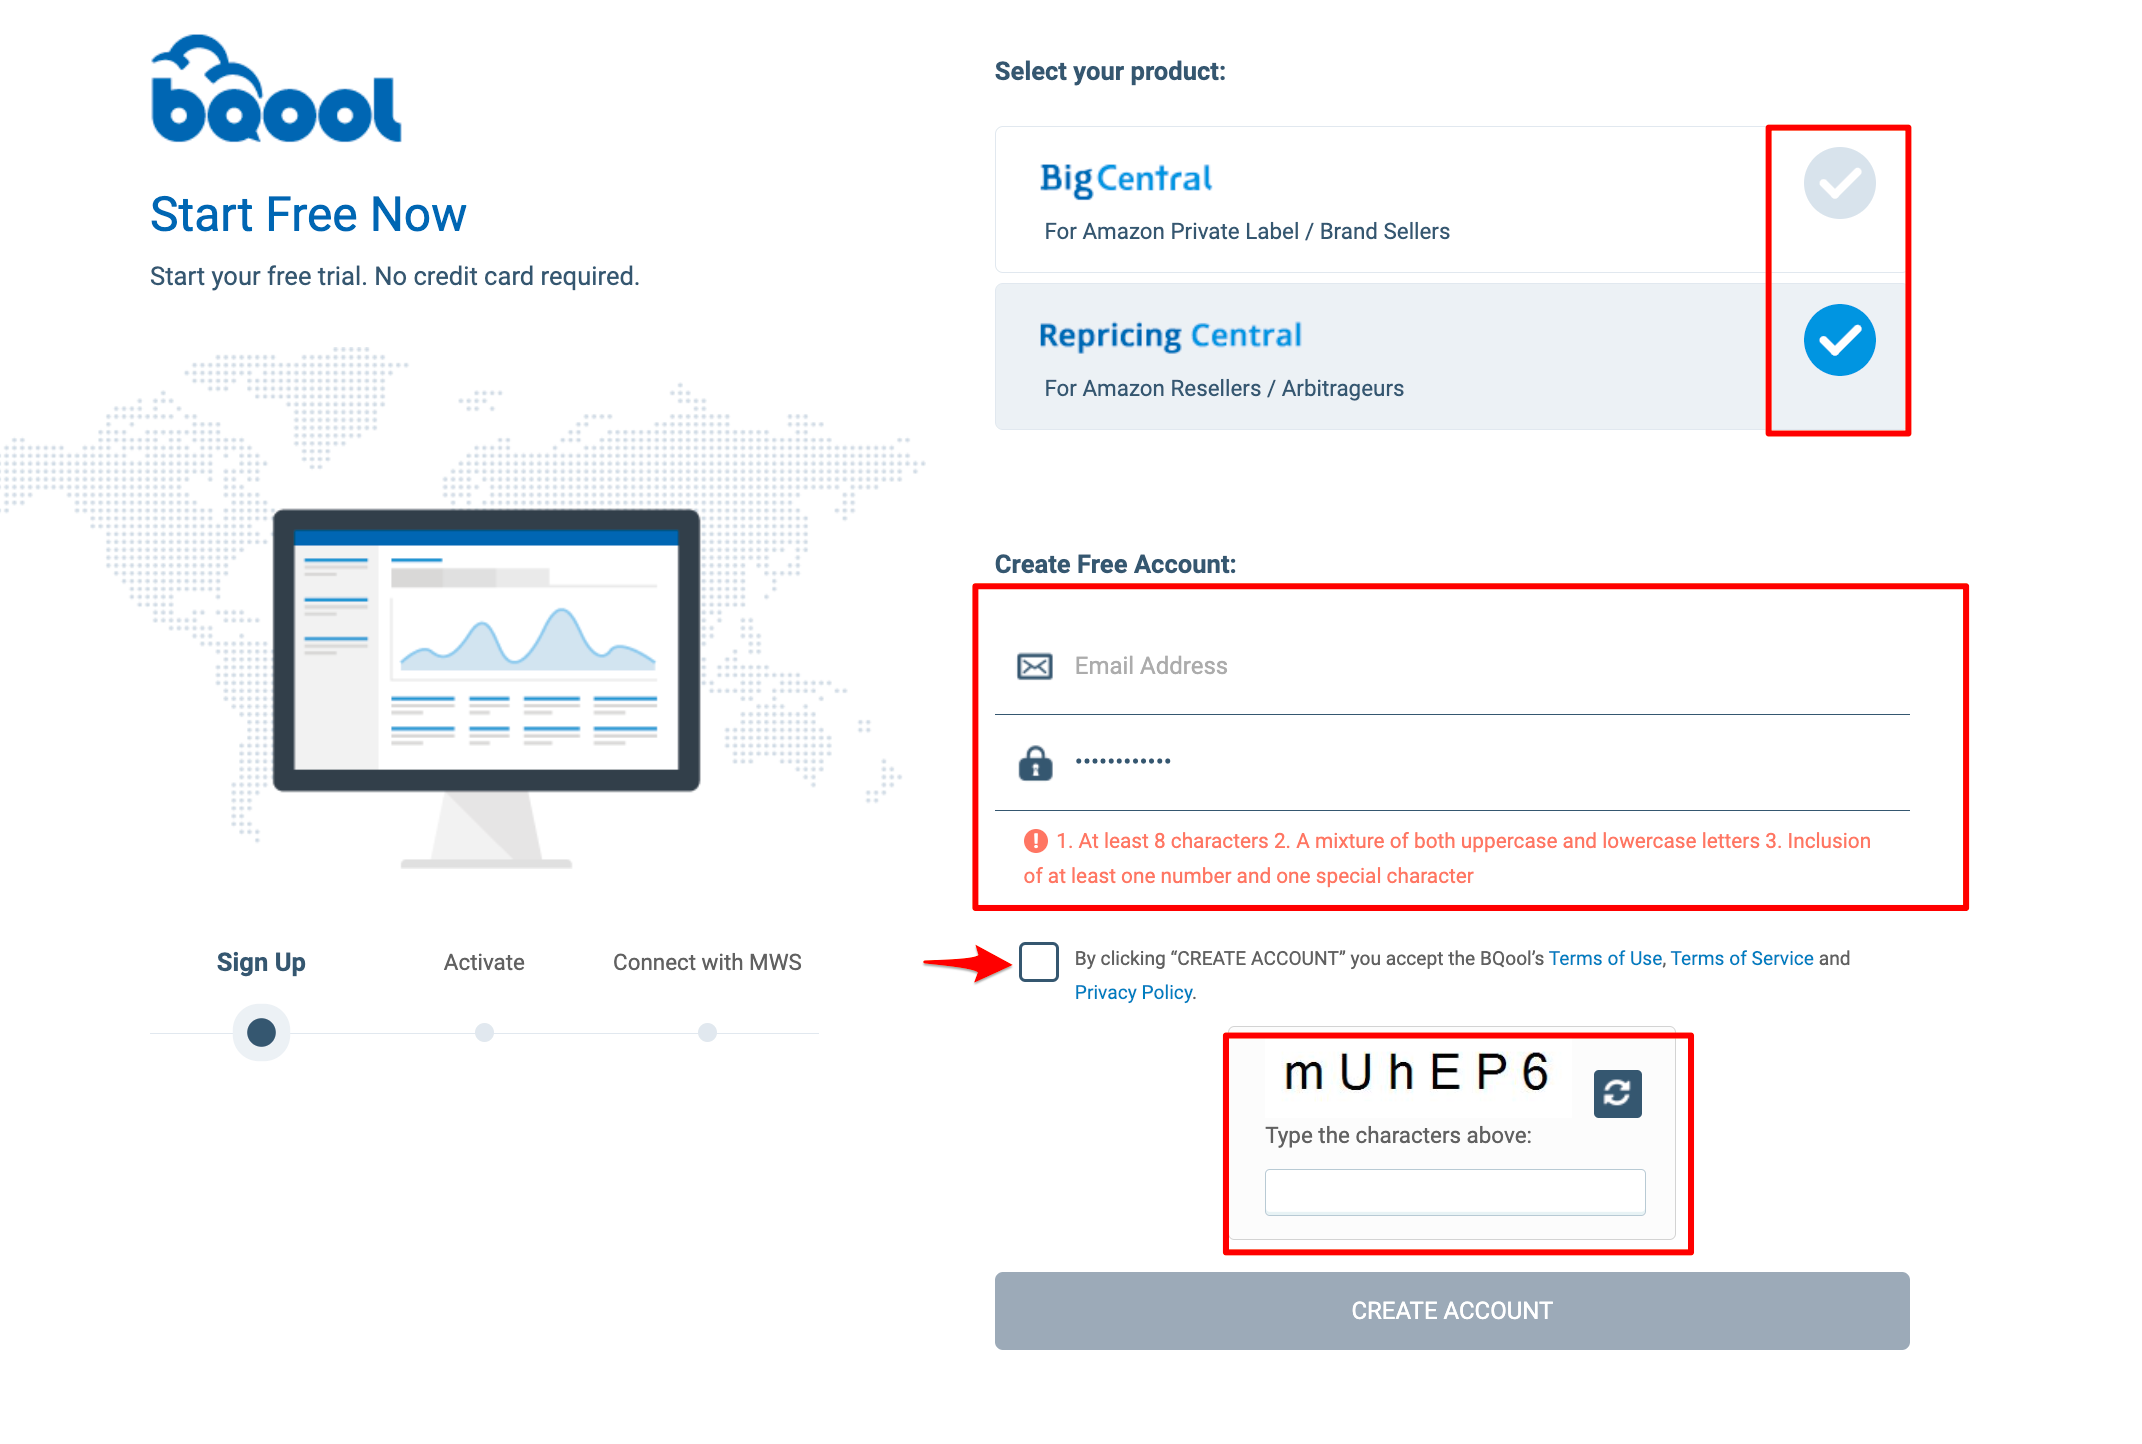Open the Terms of Use link

coord(1605,958)
